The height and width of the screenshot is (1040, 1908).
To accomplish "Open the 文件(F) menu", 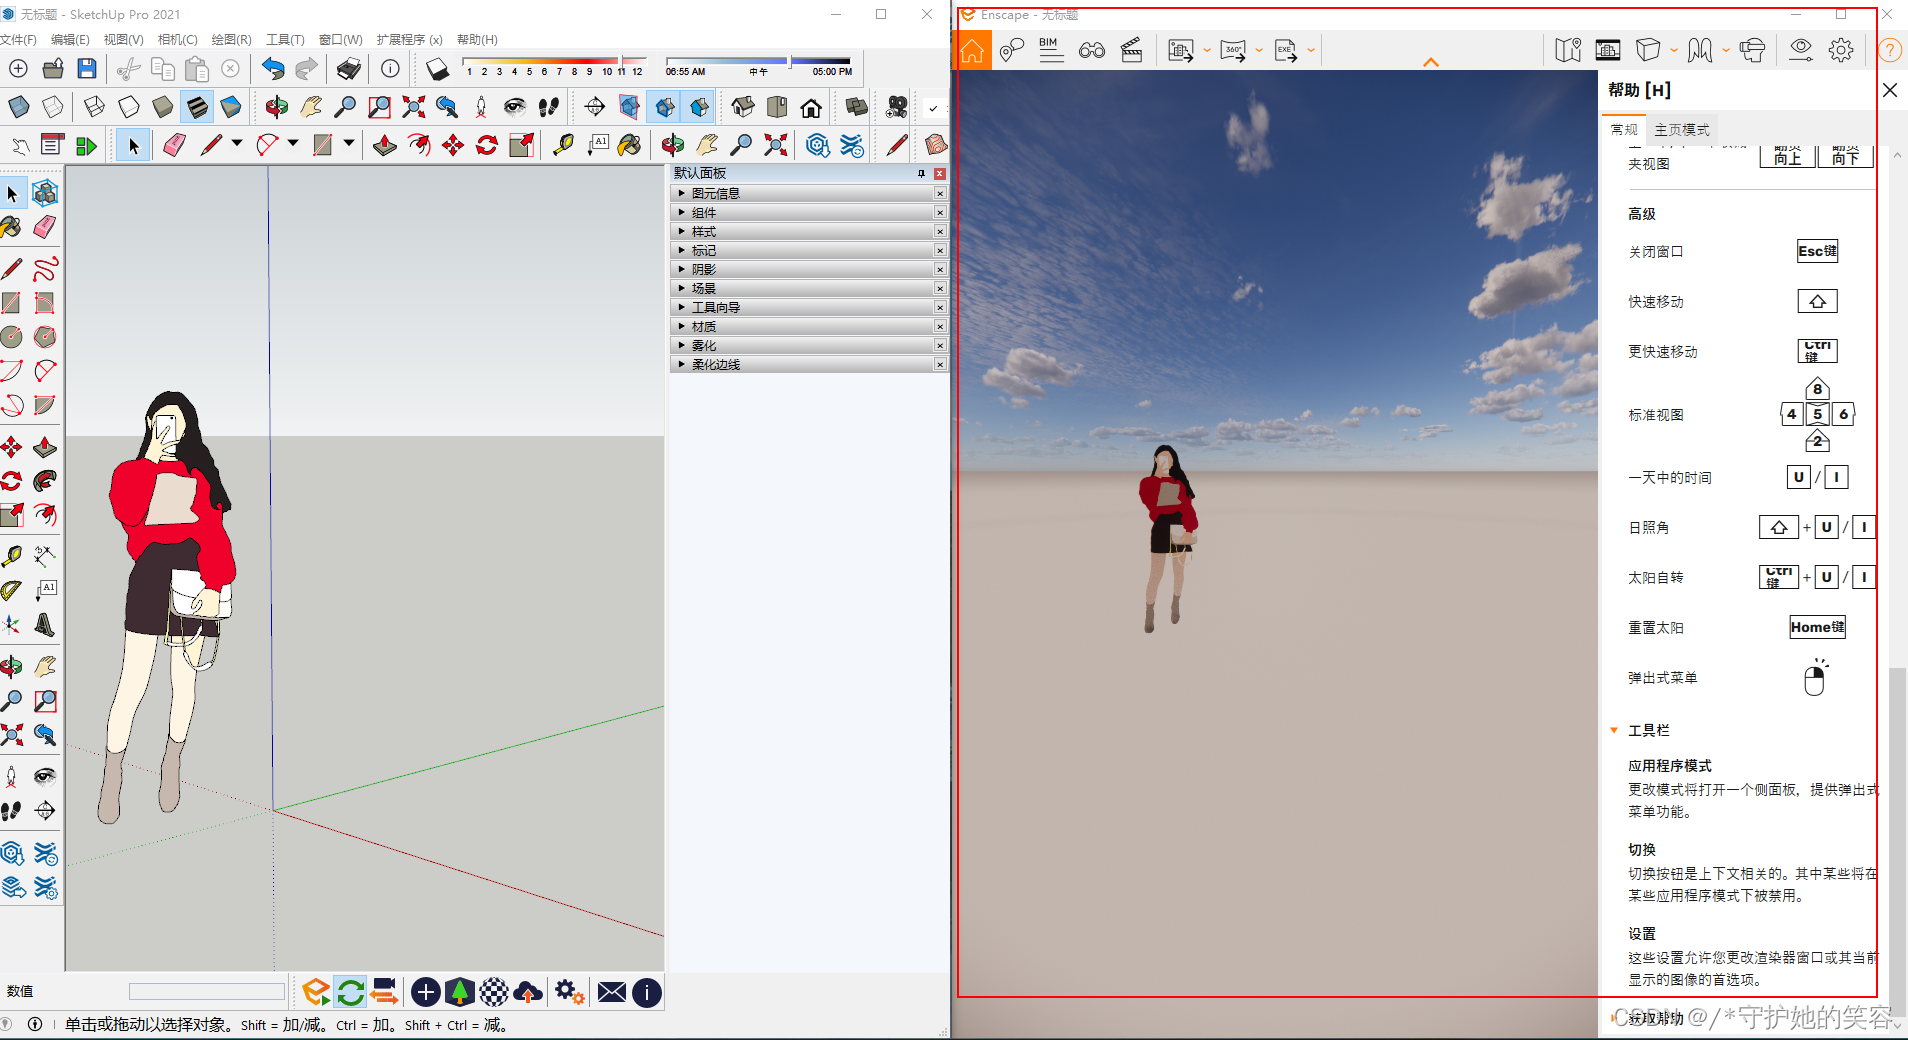I will click(18, 40).
